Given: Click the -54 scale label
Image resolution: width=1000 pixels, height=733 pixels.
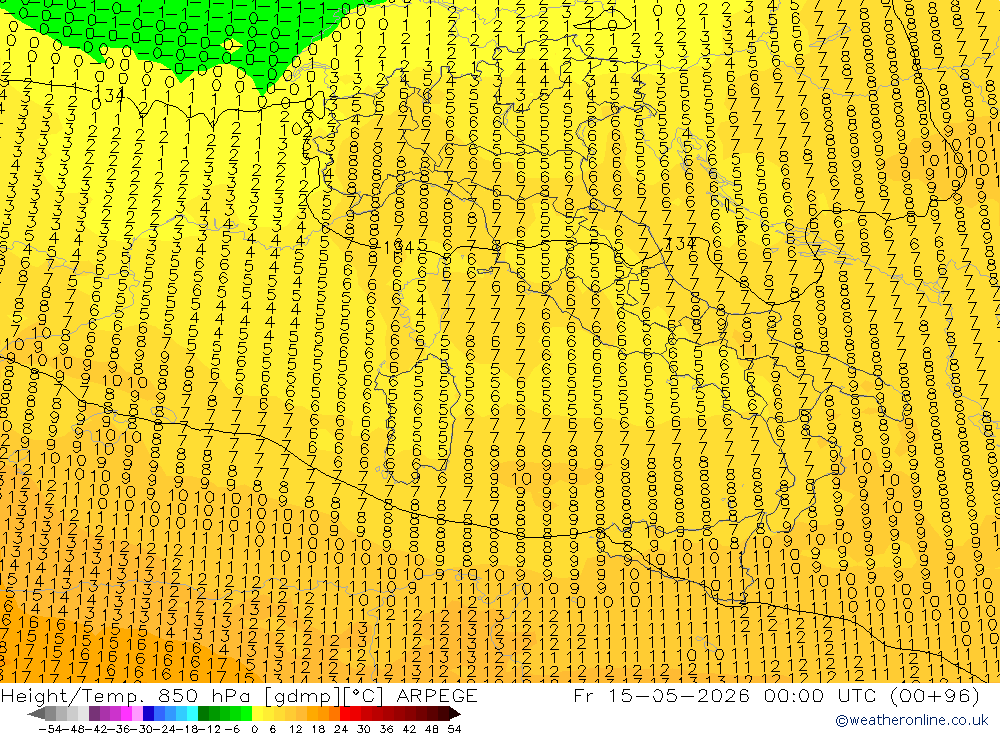Looking at the screenshot, I should pyautogui.click(x=50, y=729).
